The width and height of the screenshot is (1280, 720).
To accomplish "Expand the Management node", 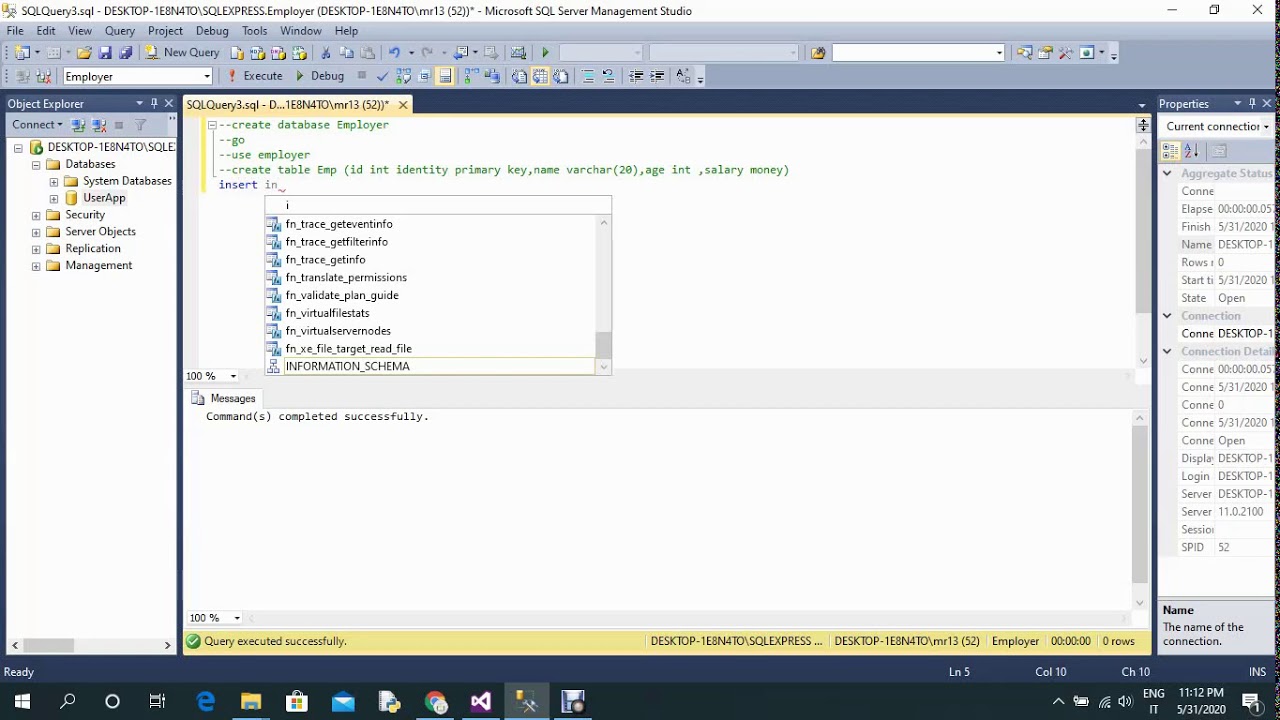I will click(36, 266).
